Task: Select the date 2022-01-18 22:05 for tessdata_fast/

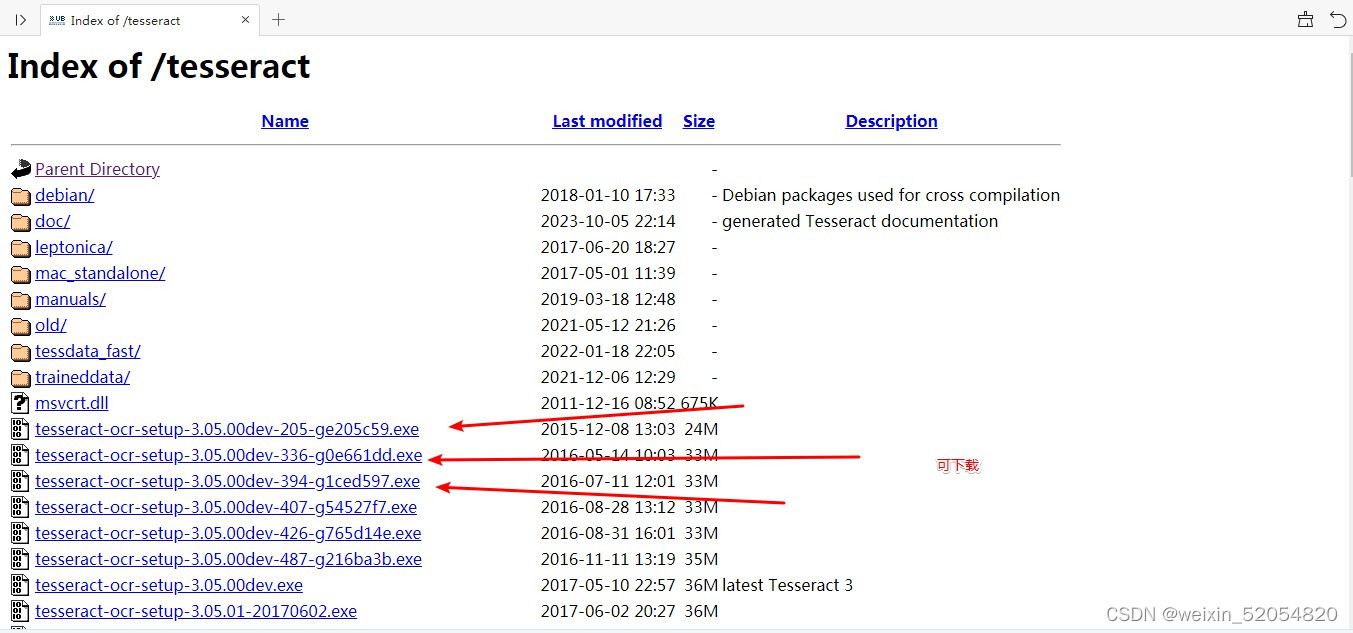Action: [x=608, y=351]
